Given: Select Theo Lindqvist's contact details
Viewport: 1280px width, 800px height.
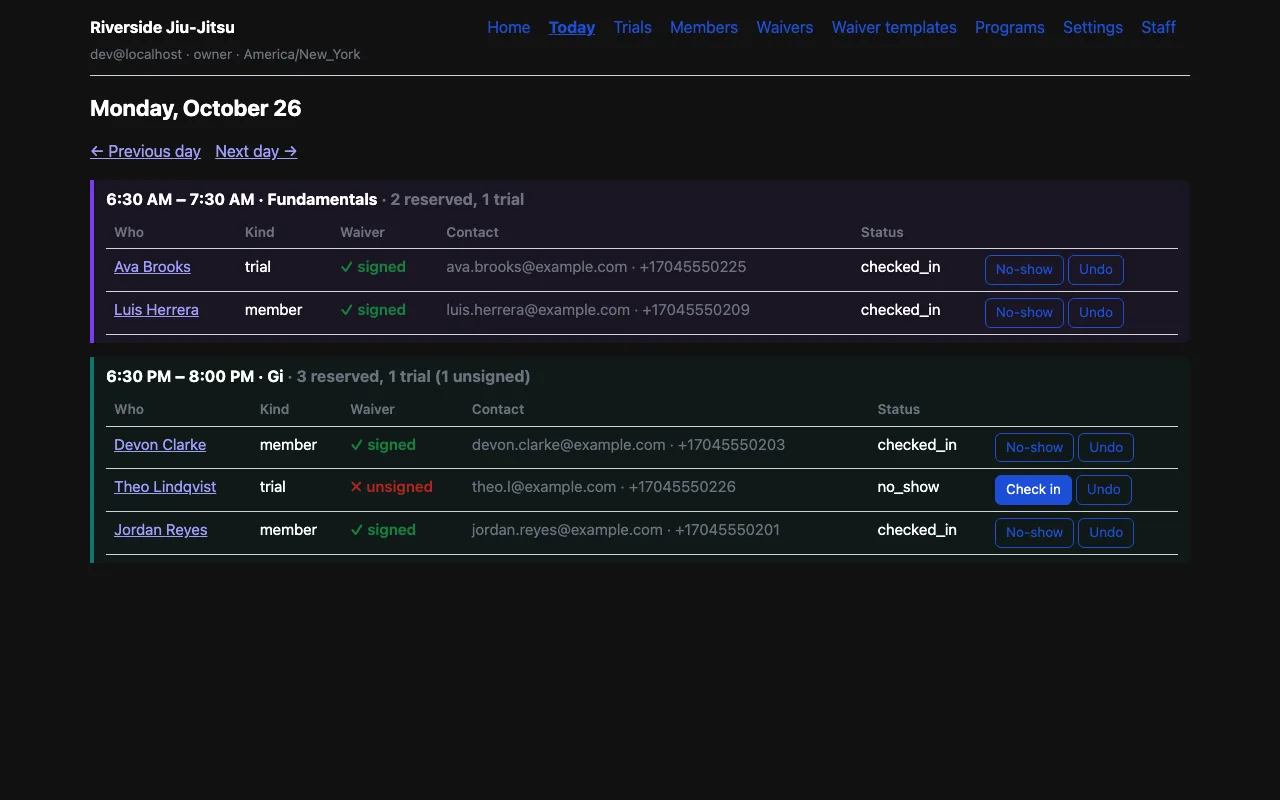Looking at the screenshot, I should [x=604, y=487].
